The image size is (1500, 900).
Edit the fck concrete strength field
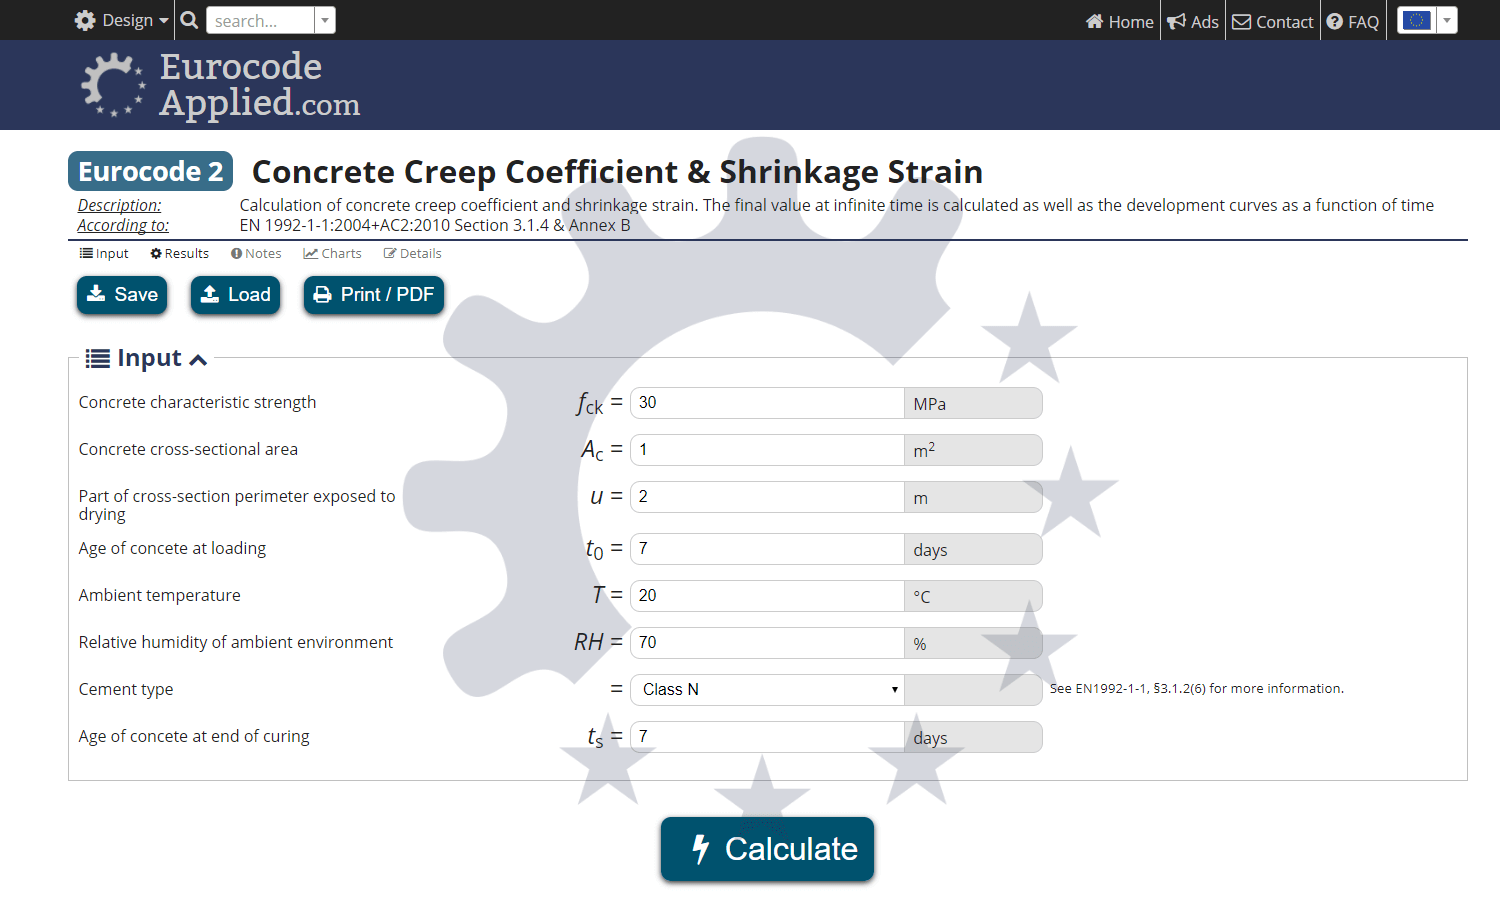[767, 403]
